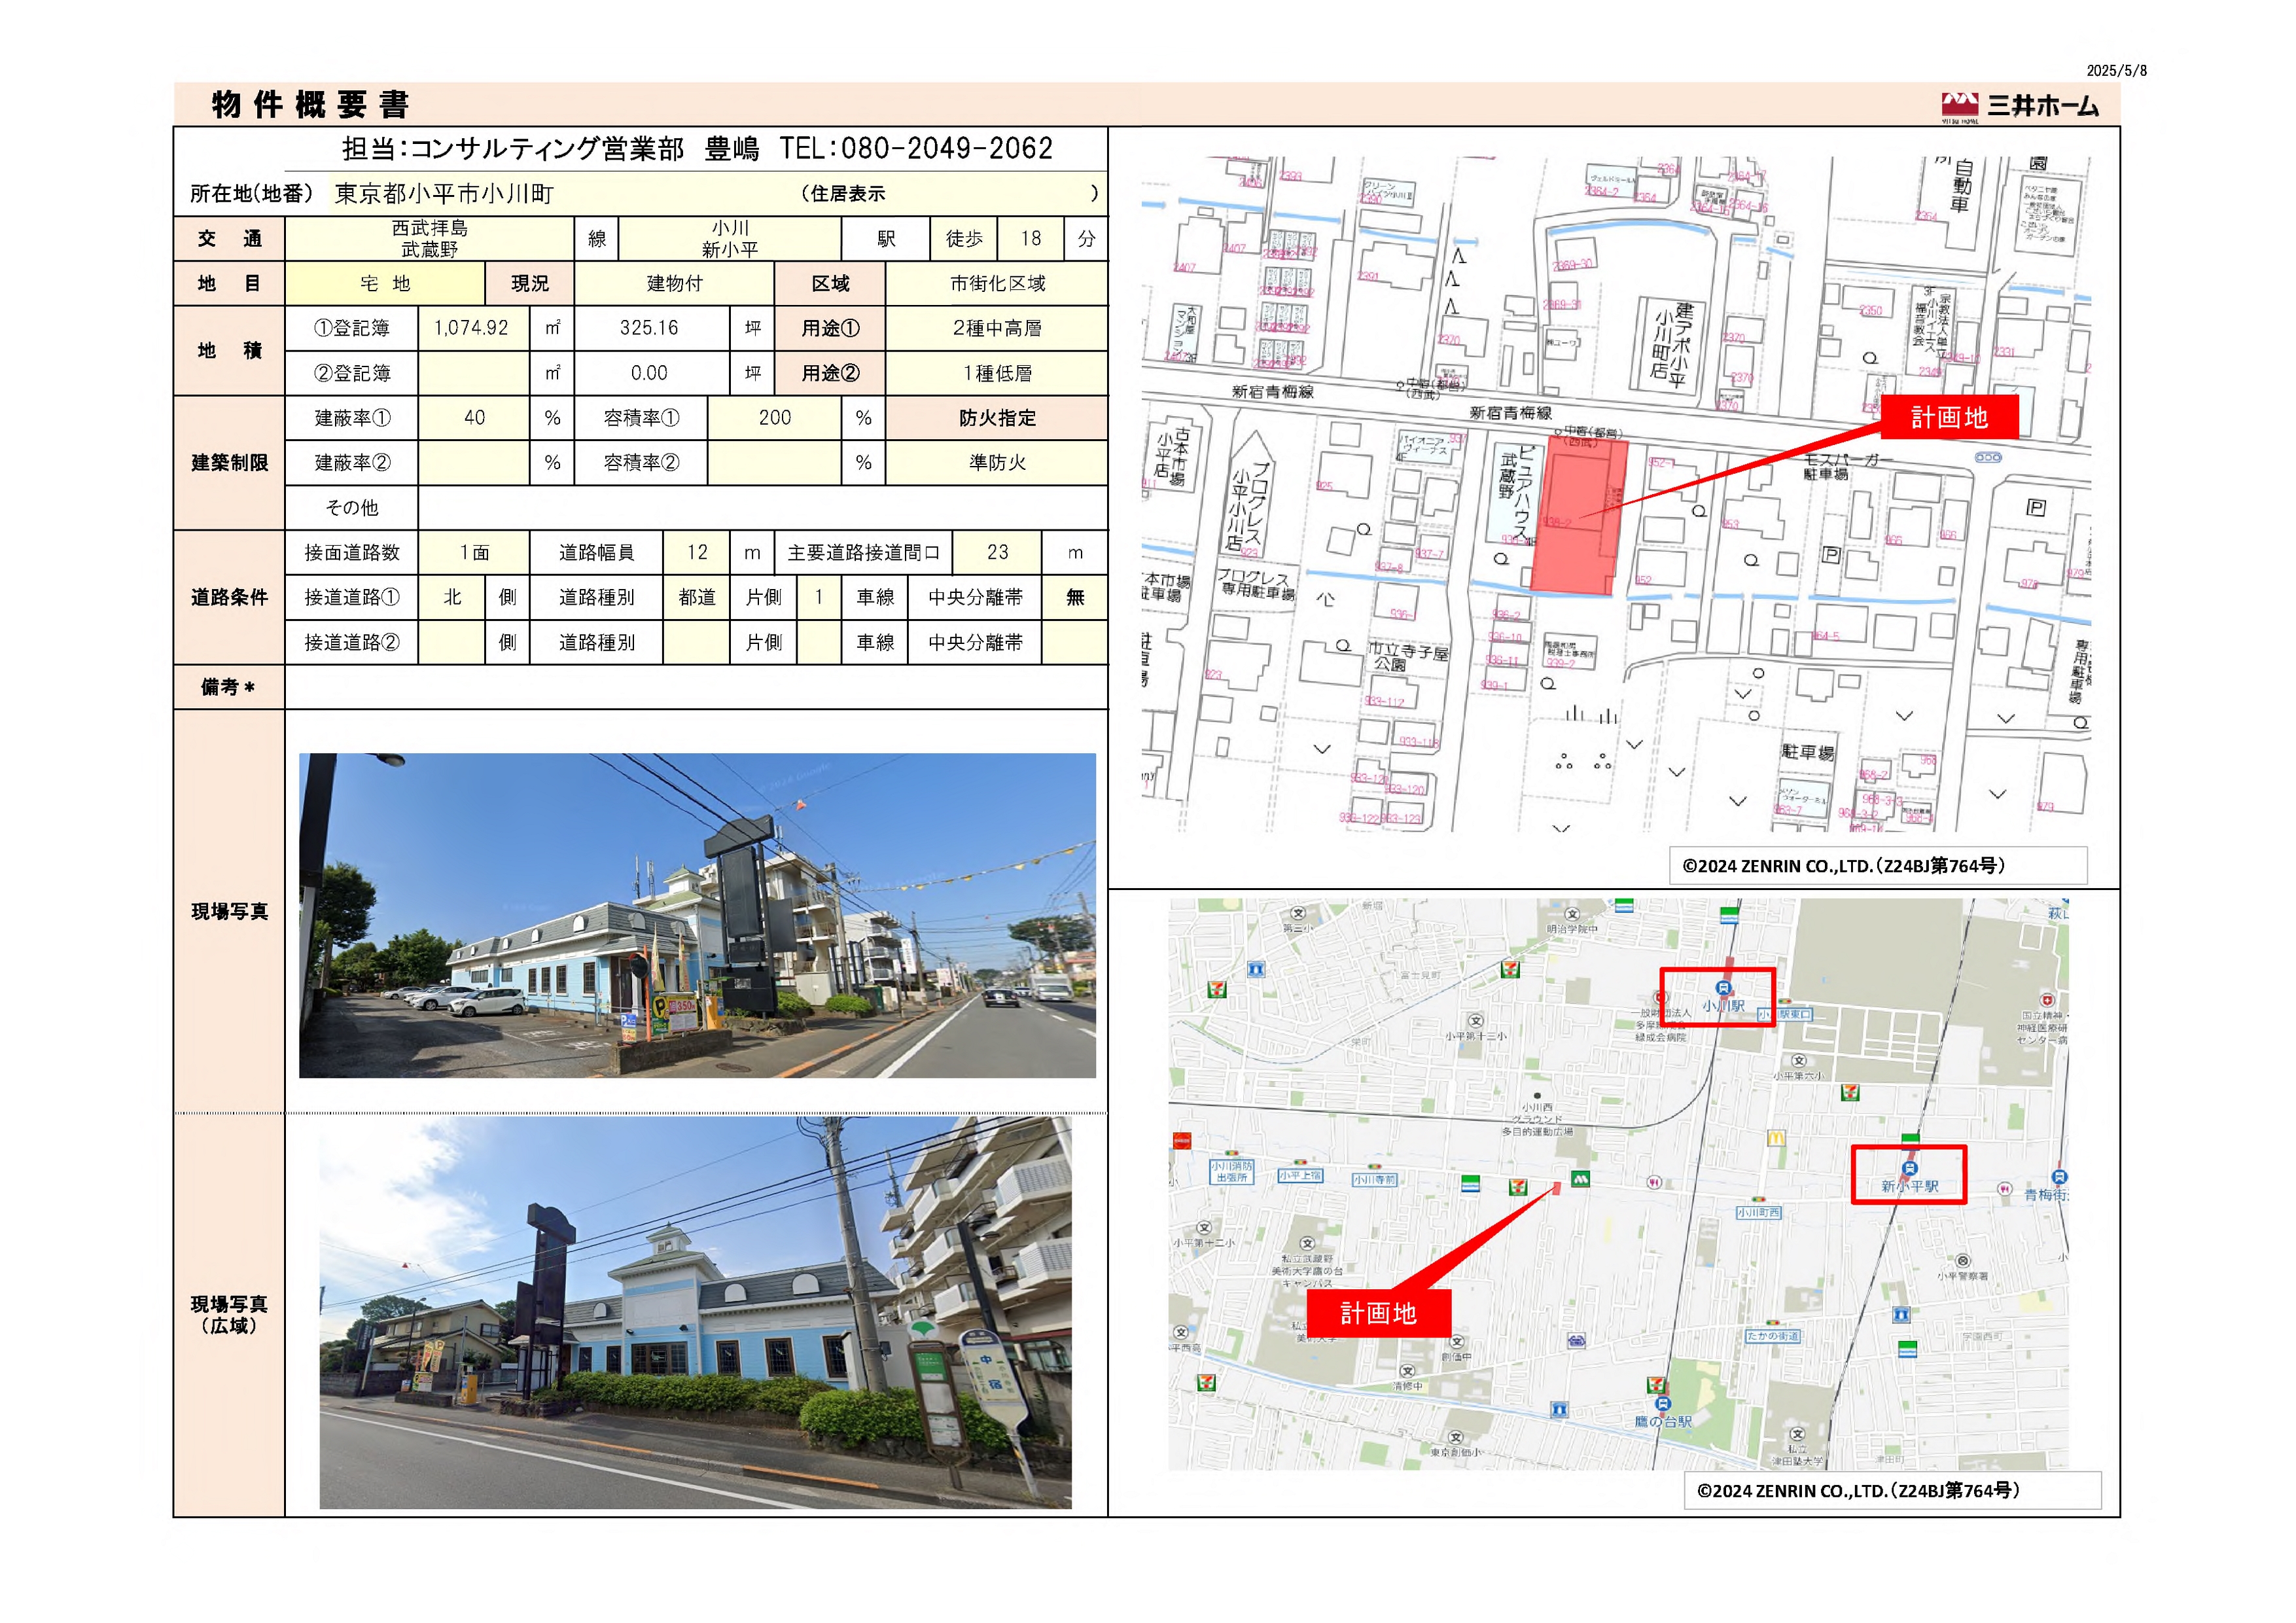Click the 小川駅 station icon
Image resolution: width=2296 pixels, height=1623 pixels.
point(1724,988)
